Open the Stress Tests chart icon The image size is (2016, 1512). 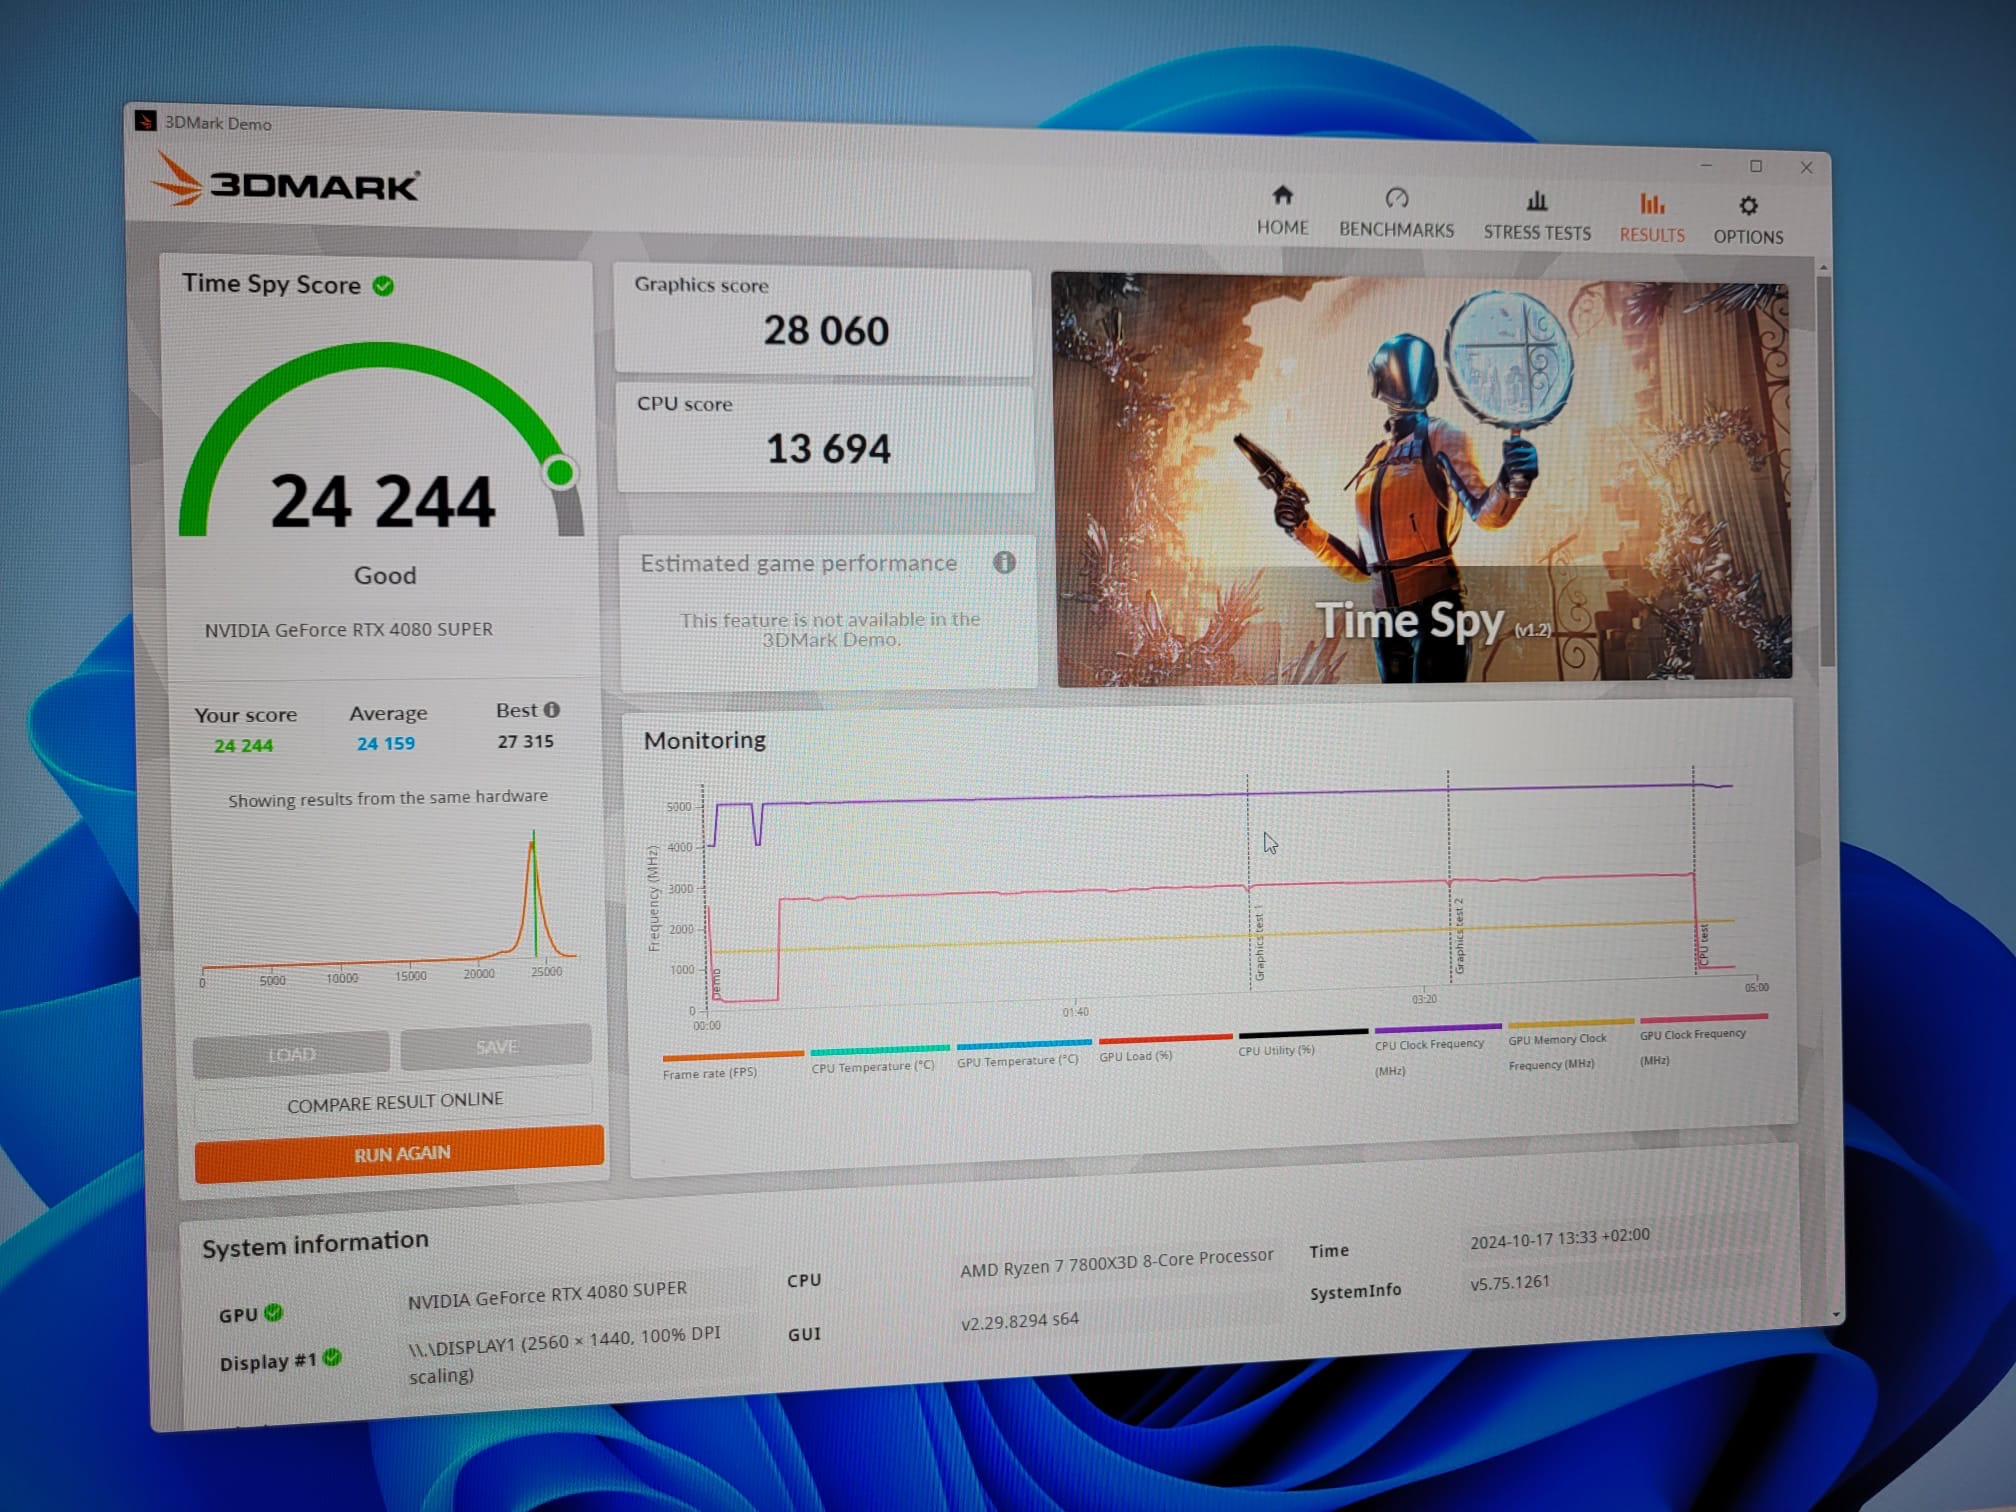(x=1537, y=202)
